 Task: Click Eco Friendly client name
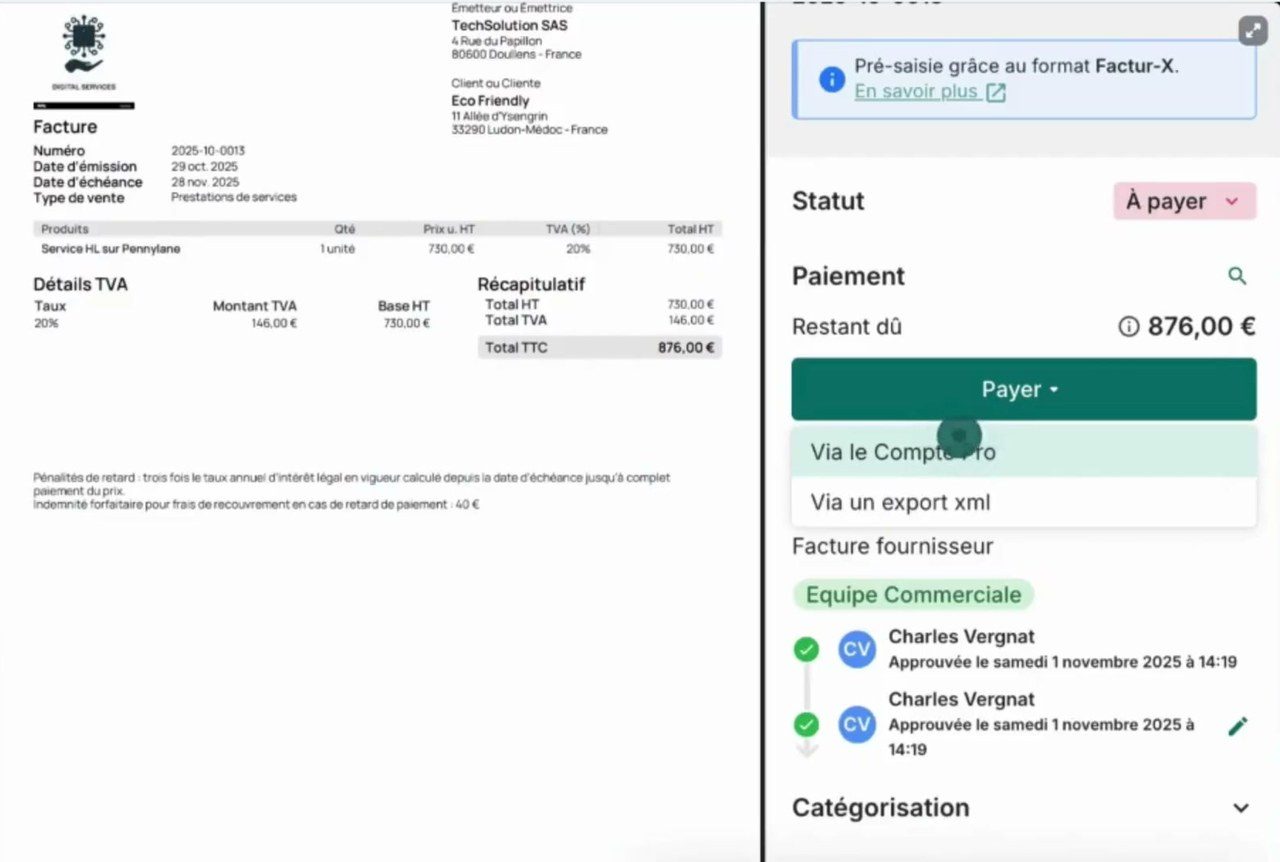click(x=490, y=101)
